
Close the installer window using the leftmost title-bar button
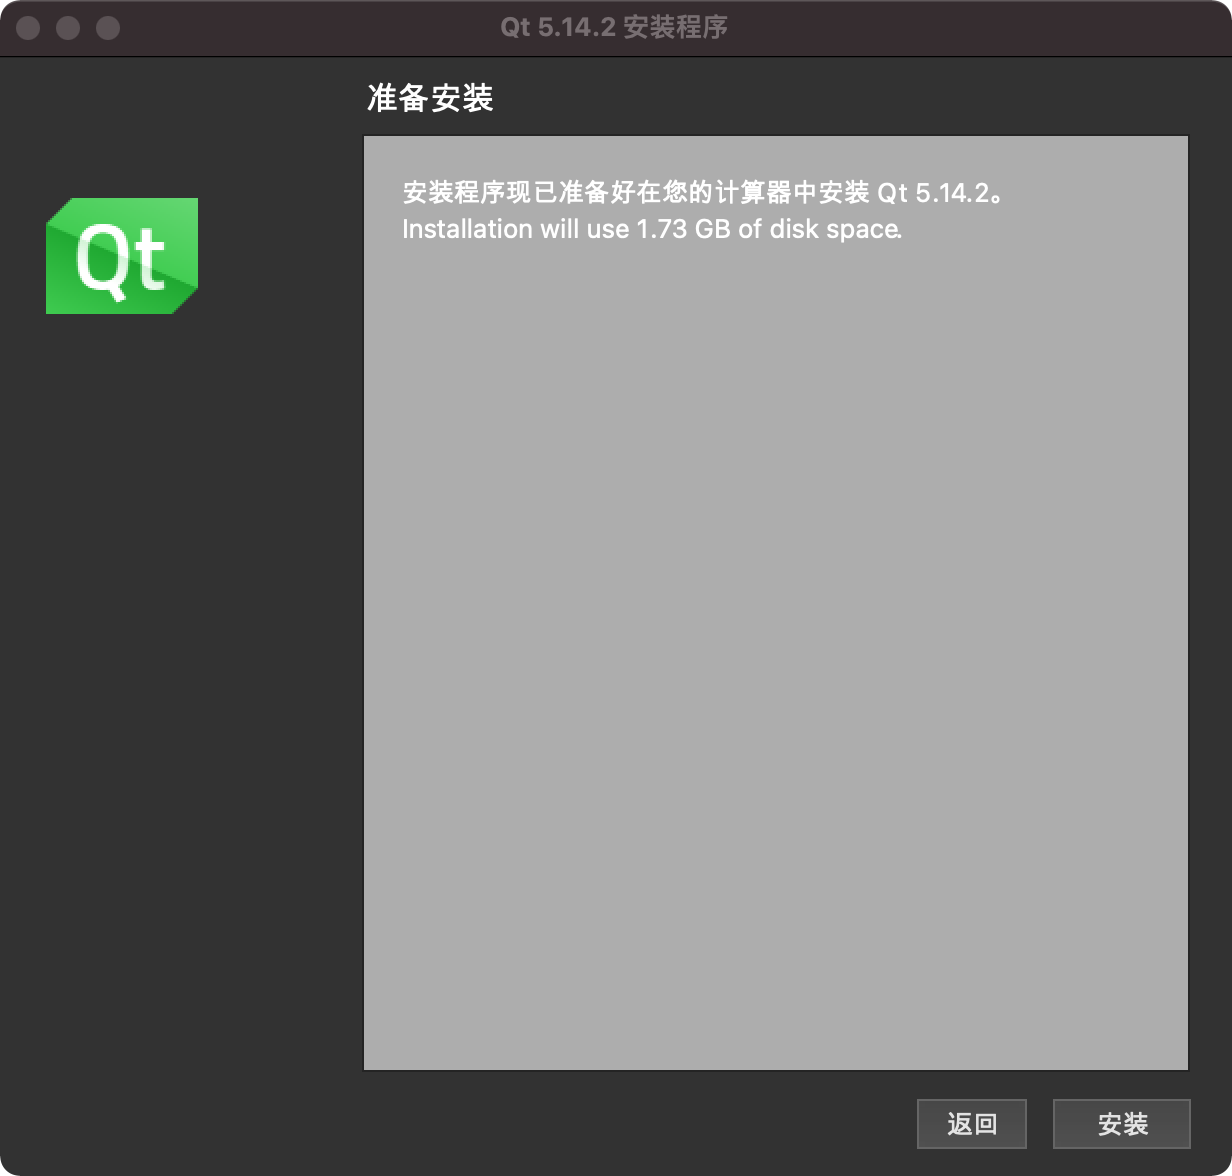point(28,28)
